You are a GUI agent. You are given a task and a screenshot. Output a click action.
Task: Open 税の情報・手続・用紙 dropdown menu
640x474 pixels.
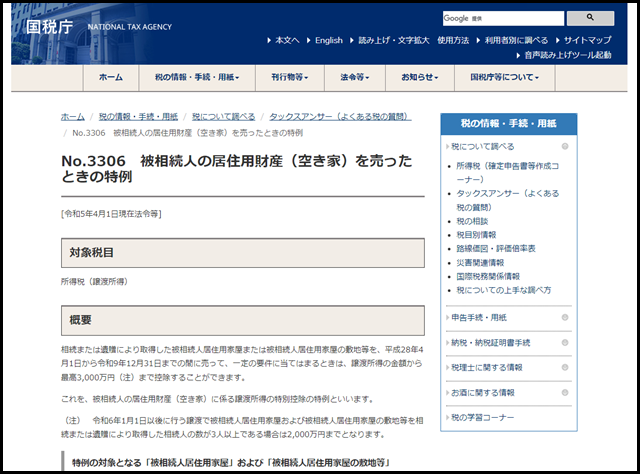point(197,77)
